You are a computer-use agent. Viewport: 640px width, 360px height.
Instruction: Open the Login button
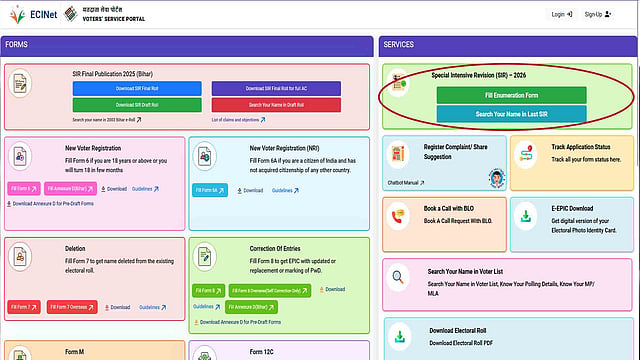pos(562,14)
